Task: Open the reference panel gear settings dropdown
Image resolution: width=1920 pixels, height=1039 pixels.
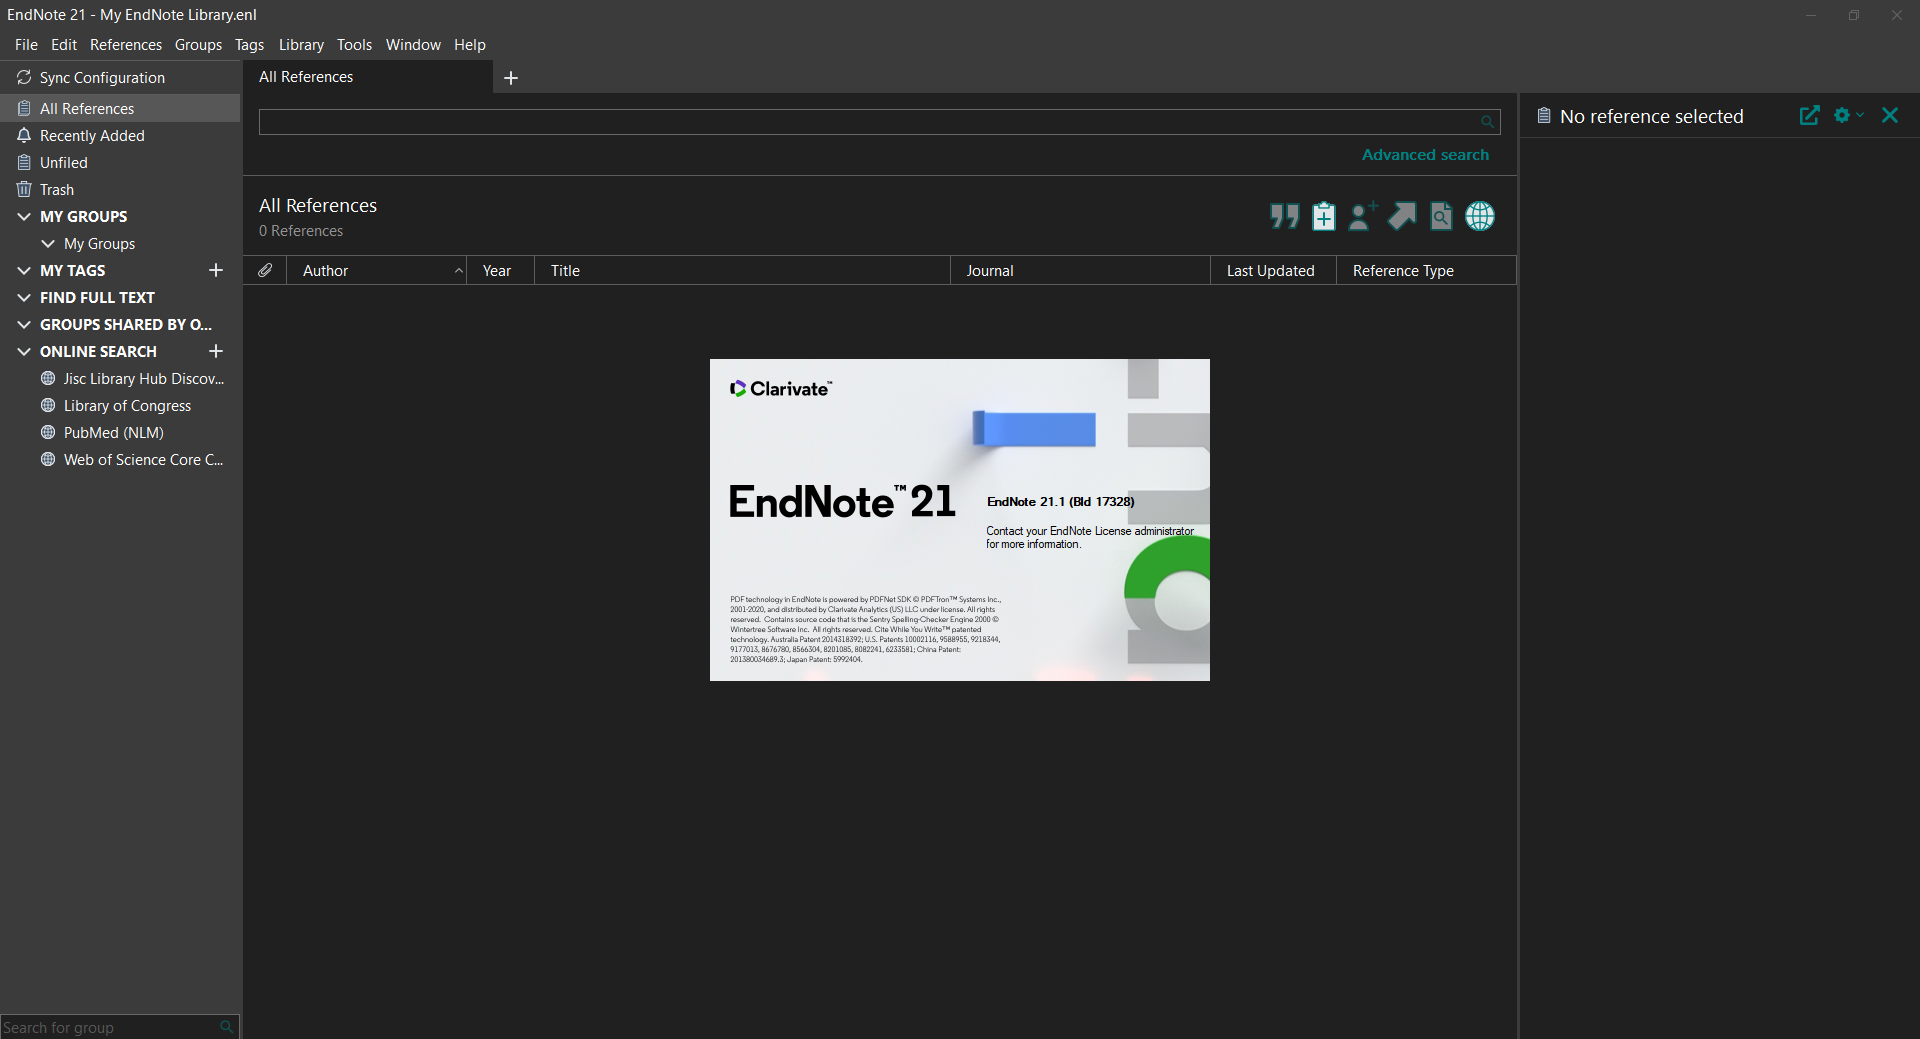Action: (x=1848, y=116)
